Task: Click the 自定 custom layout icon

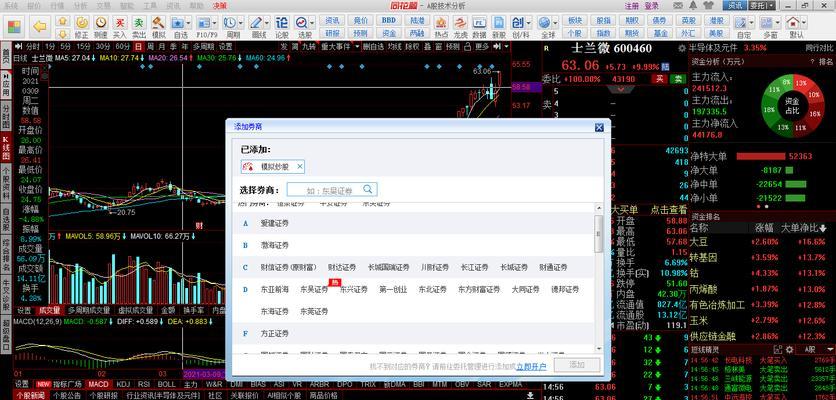Action: point(740,22)
